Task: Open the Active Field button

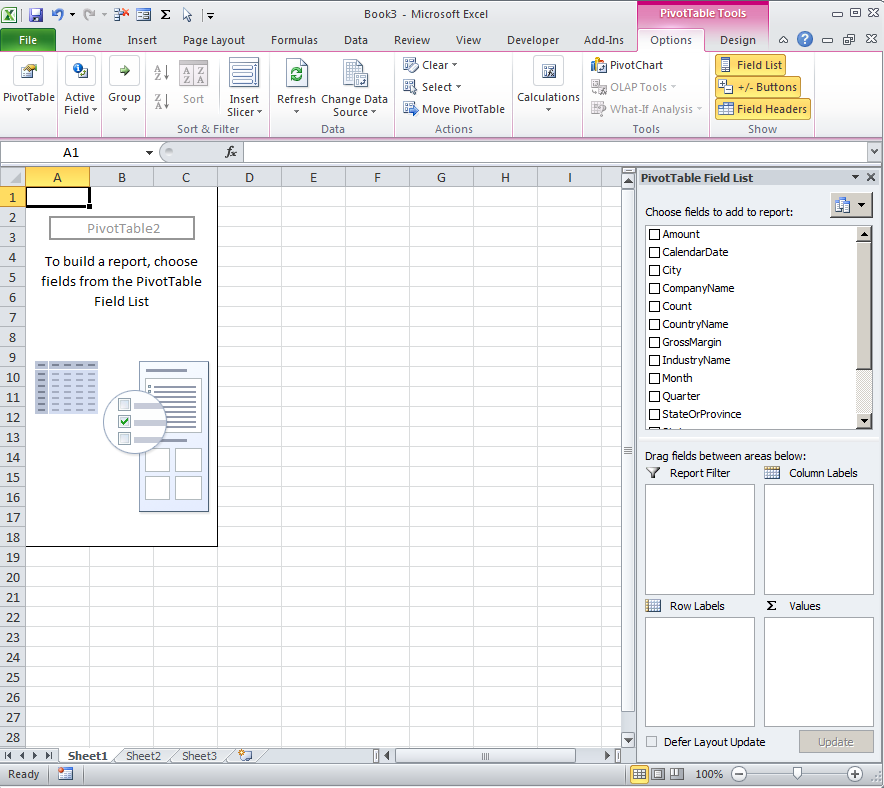Action: (x=80, y=85)
